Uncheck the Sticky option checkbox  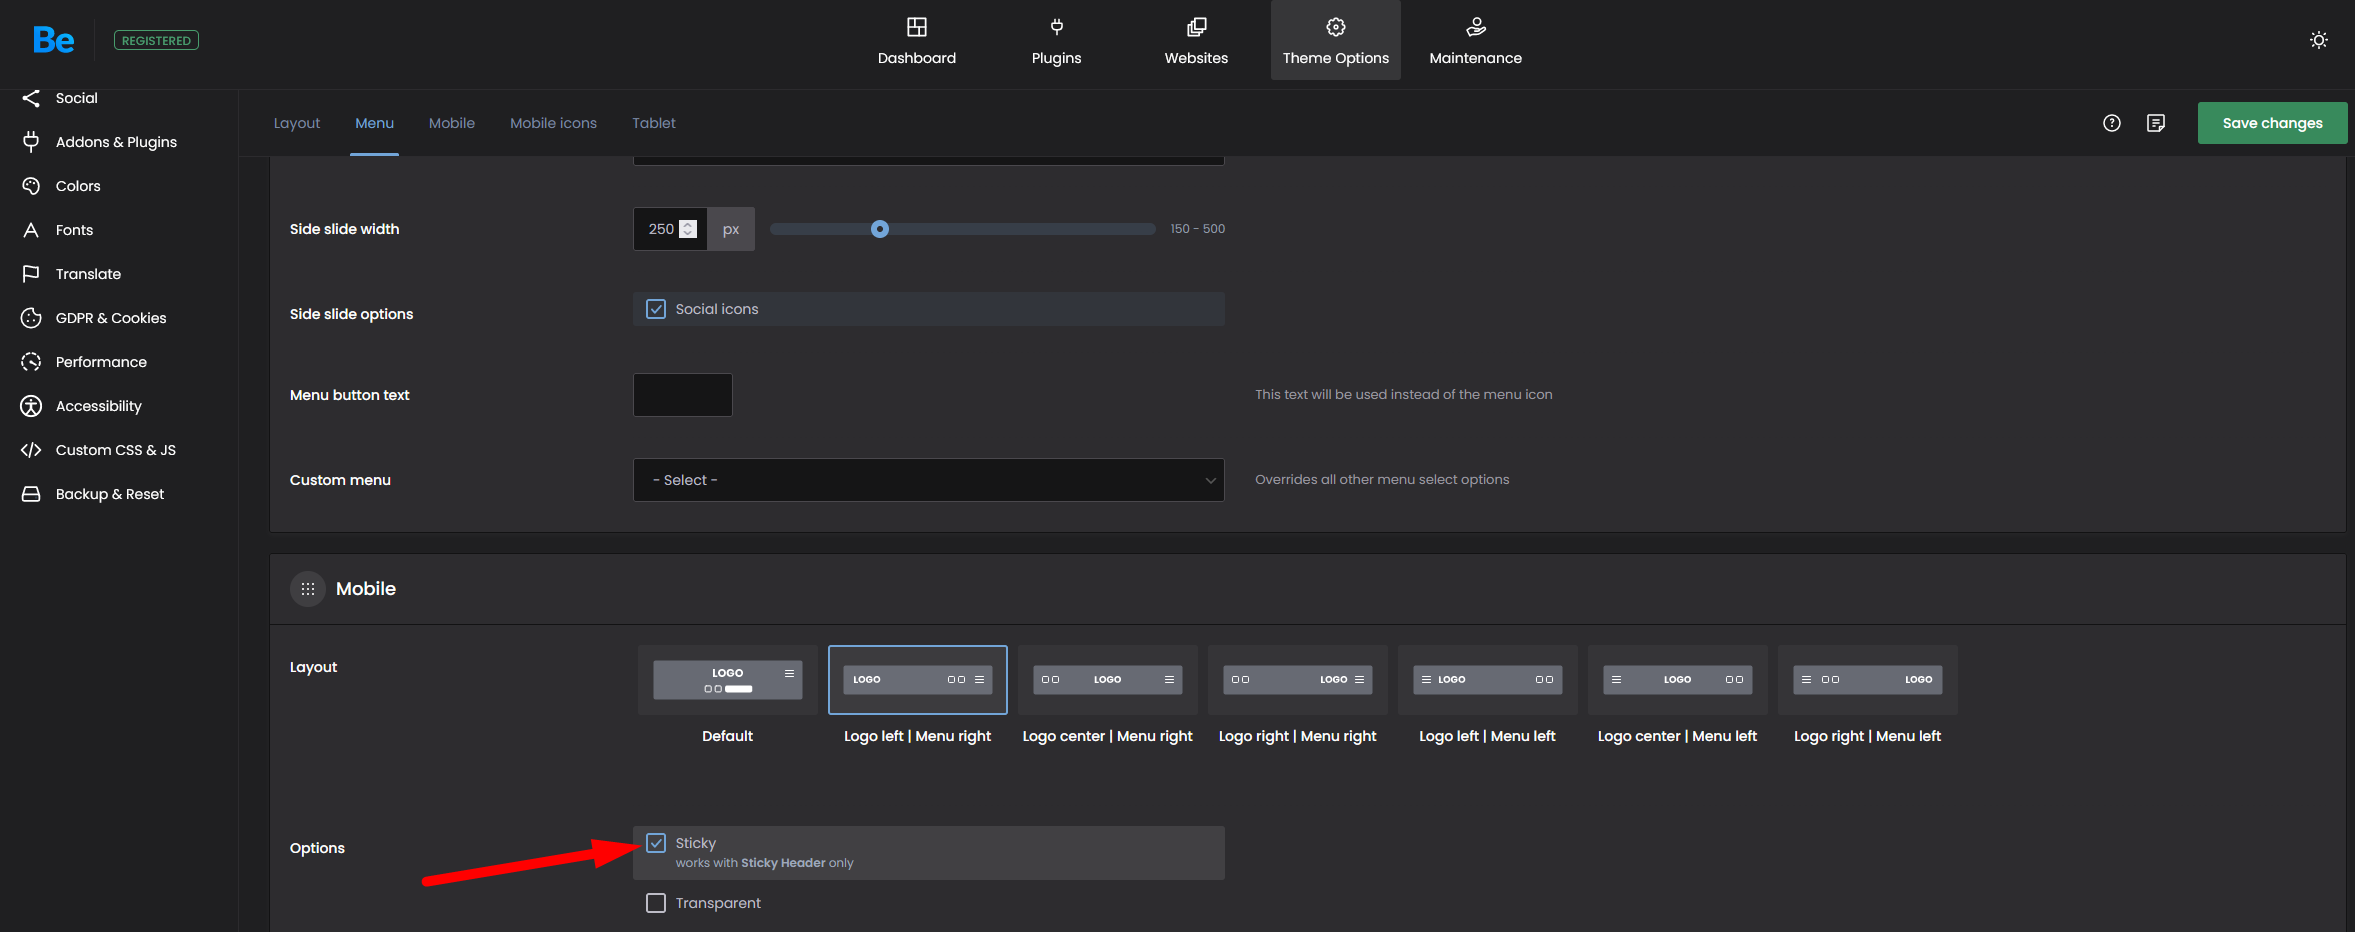tap(656, 843)
